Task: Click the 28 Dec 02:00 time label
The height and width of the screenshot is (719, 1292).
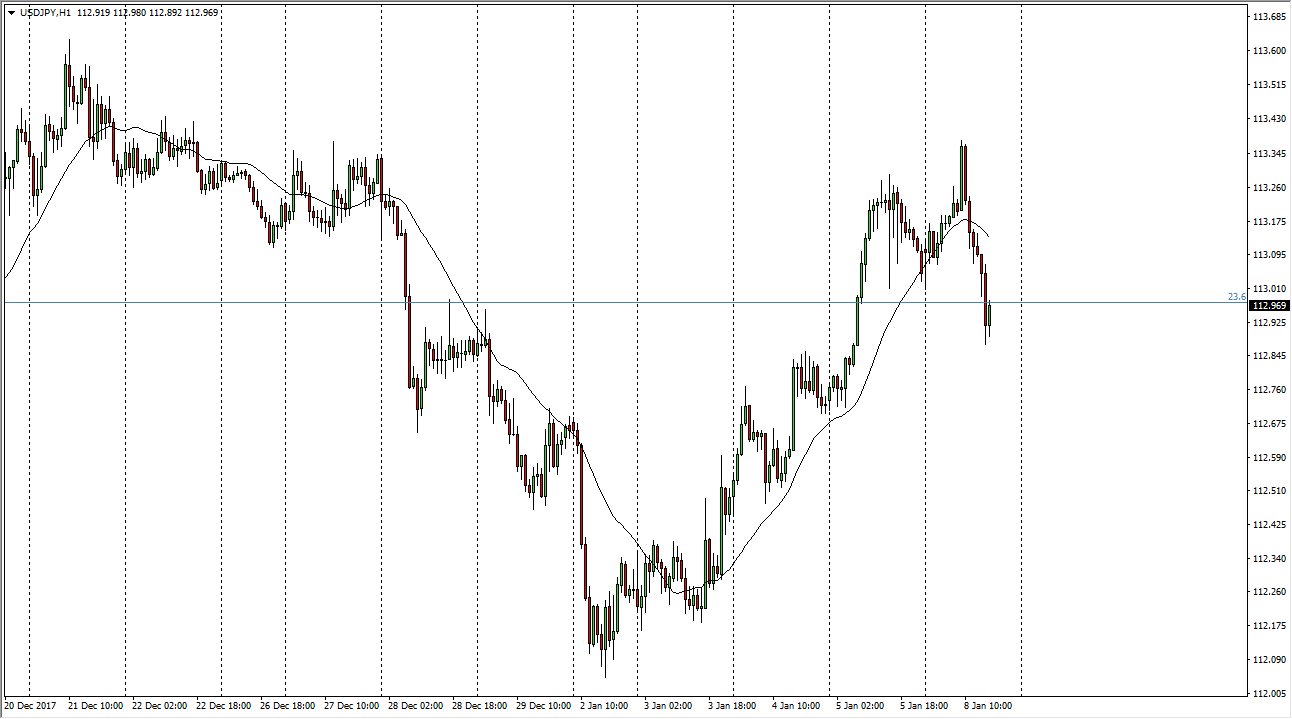Action: click(x=415, y=706)
